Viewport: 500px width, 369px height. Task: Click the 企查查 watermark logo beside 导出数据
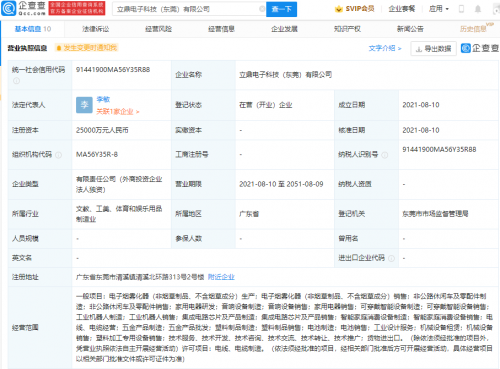[480, 48]
